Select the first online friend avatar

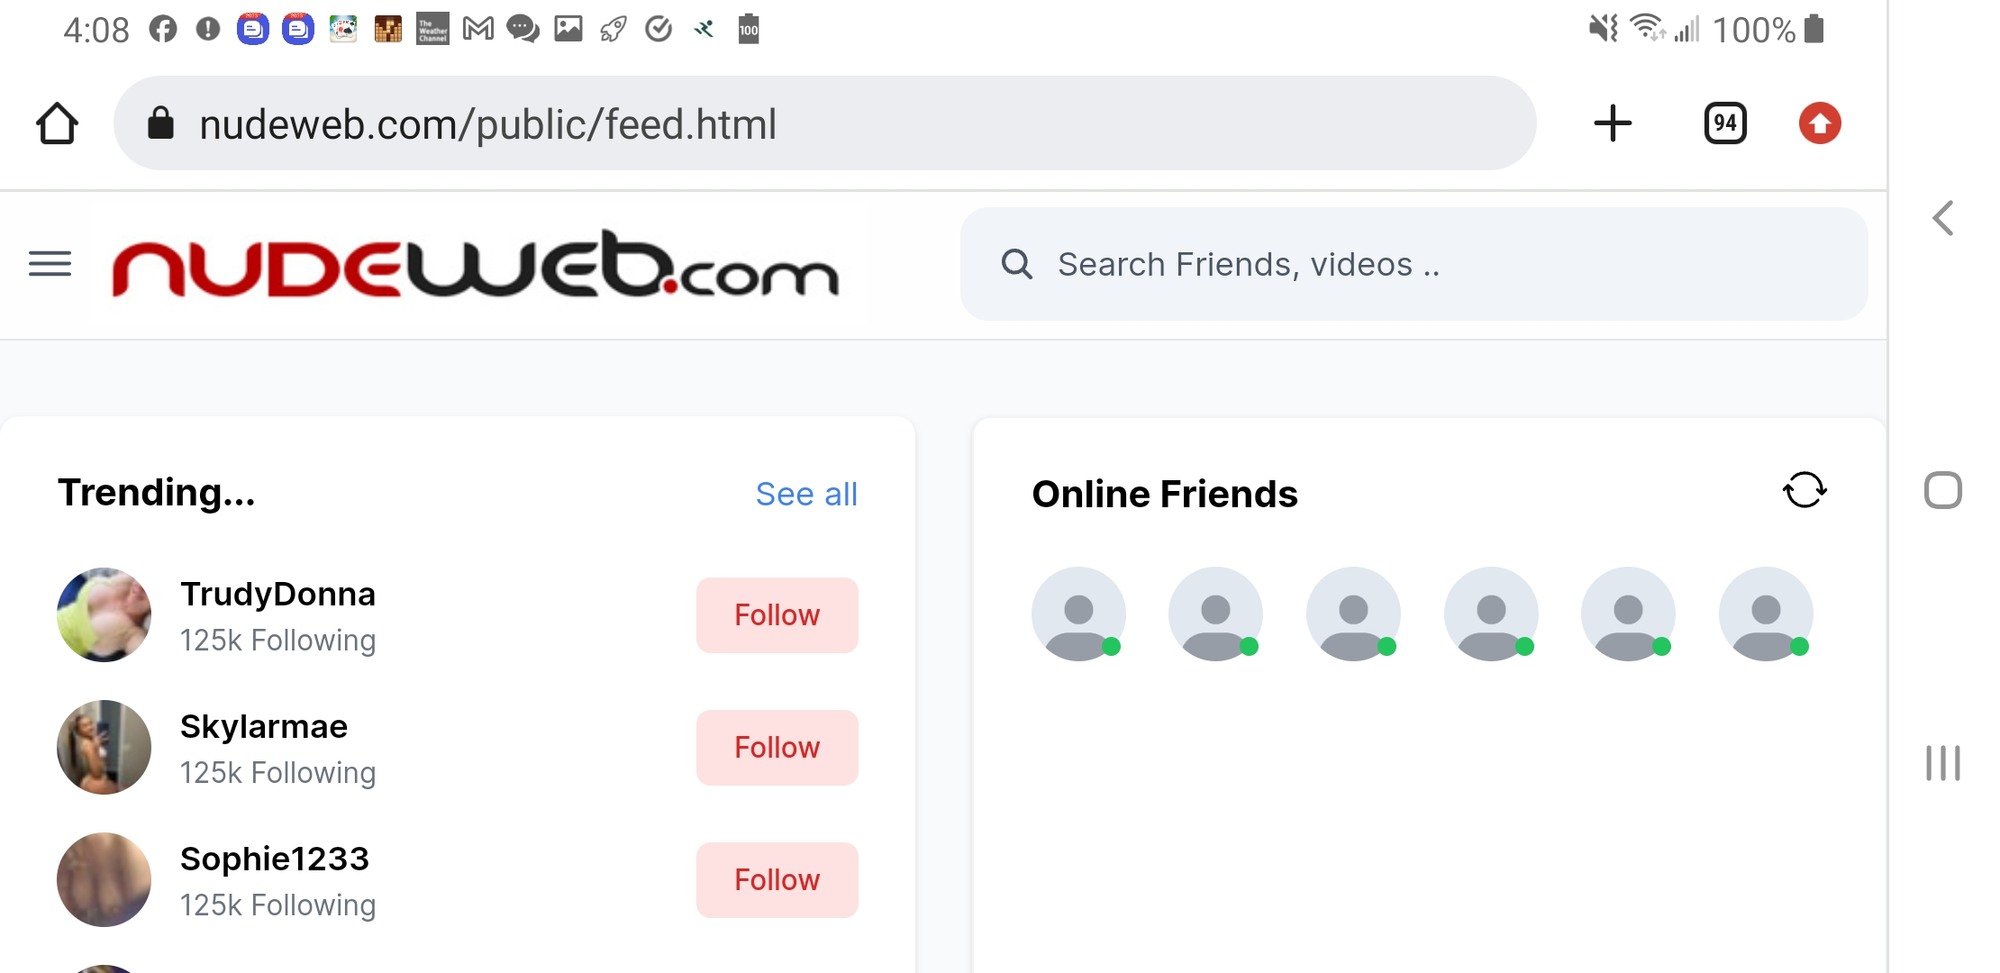pos(1078,614)
